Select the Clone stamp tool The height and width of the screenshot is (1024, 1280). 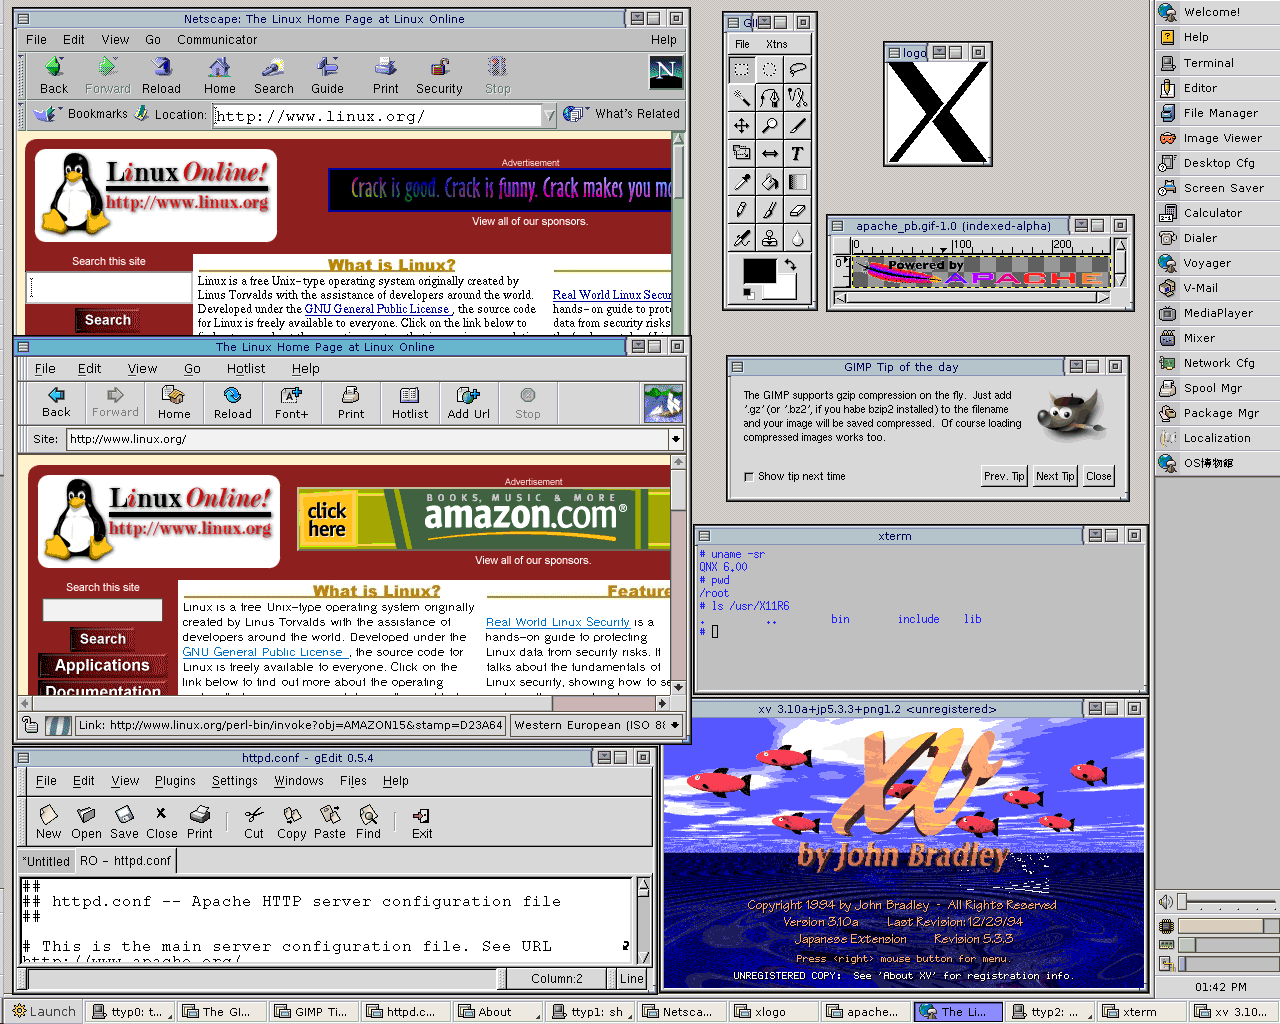tap(769, 238)
